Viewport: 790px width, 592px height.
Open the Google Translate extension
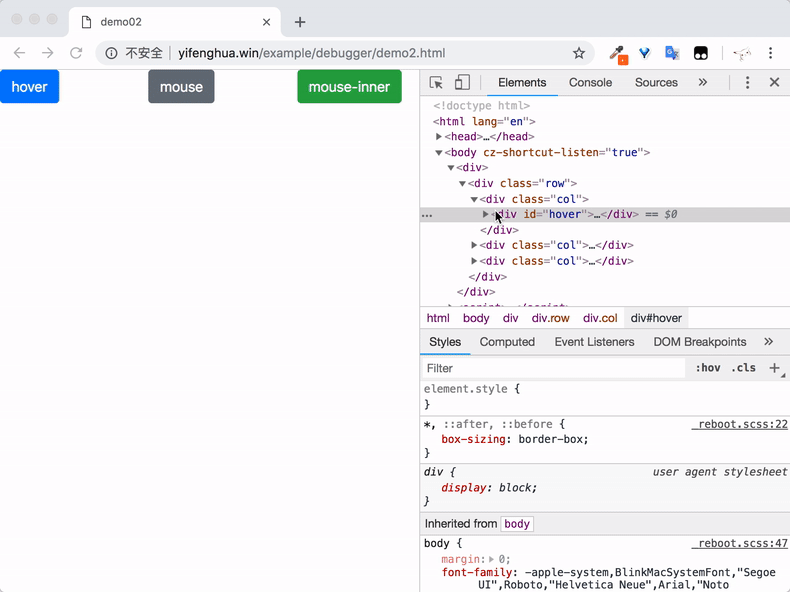672,53
